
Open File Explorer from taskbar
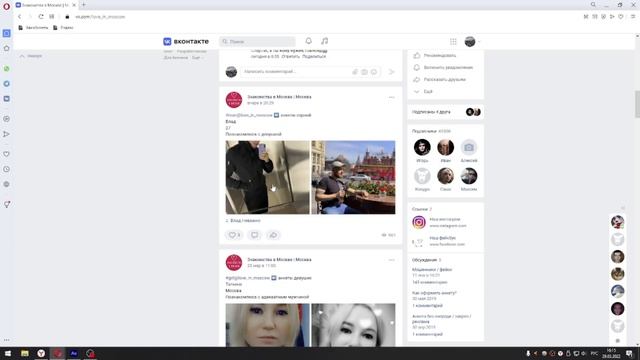click(25, 353)
